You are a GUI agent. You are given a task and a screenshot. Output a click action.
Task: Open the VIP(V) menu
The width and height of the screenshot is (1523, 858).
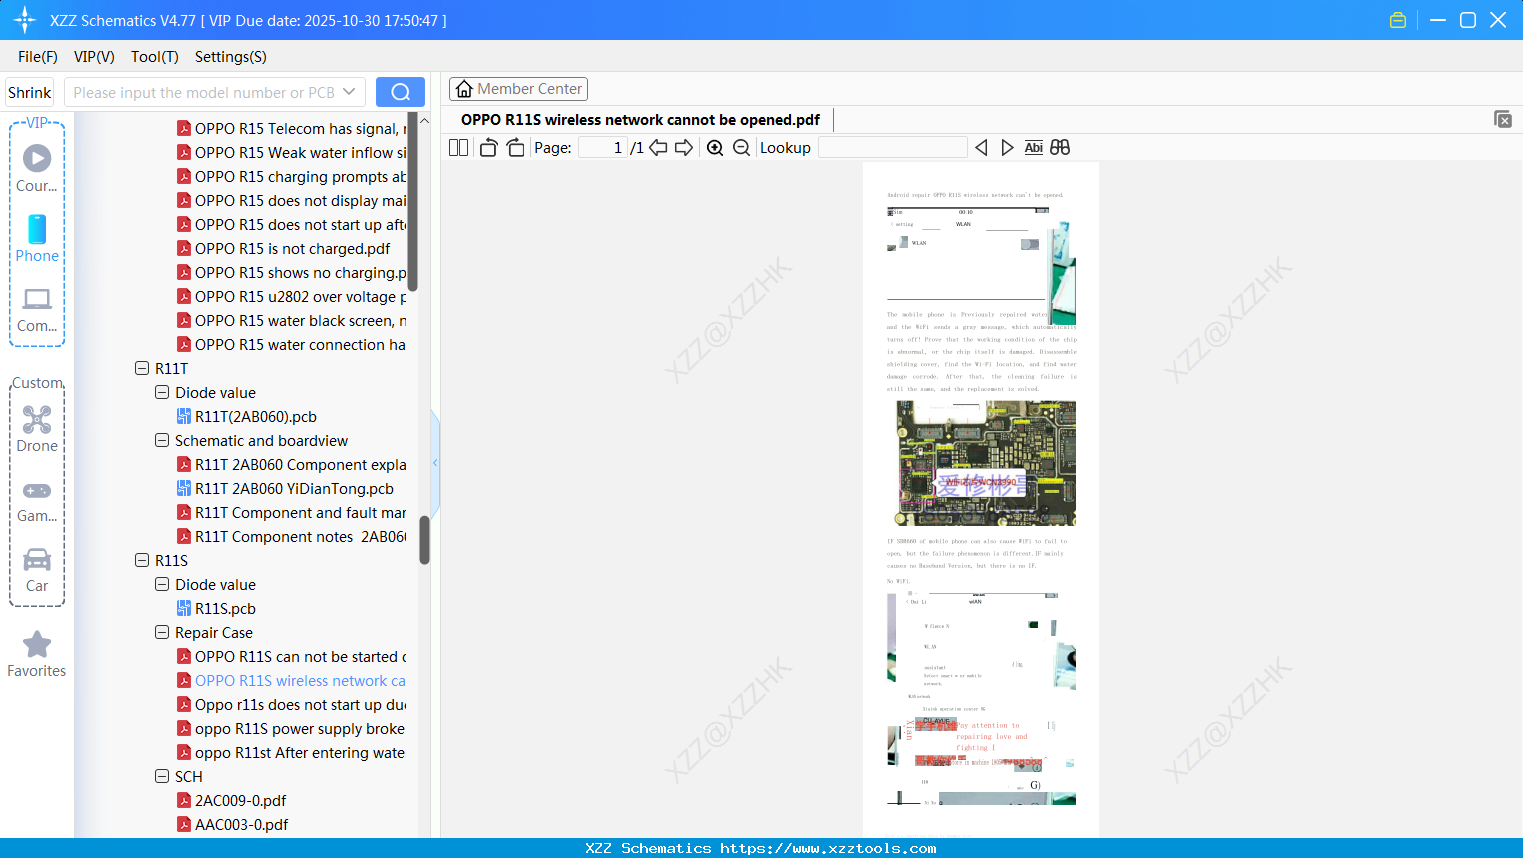[94, 57]
